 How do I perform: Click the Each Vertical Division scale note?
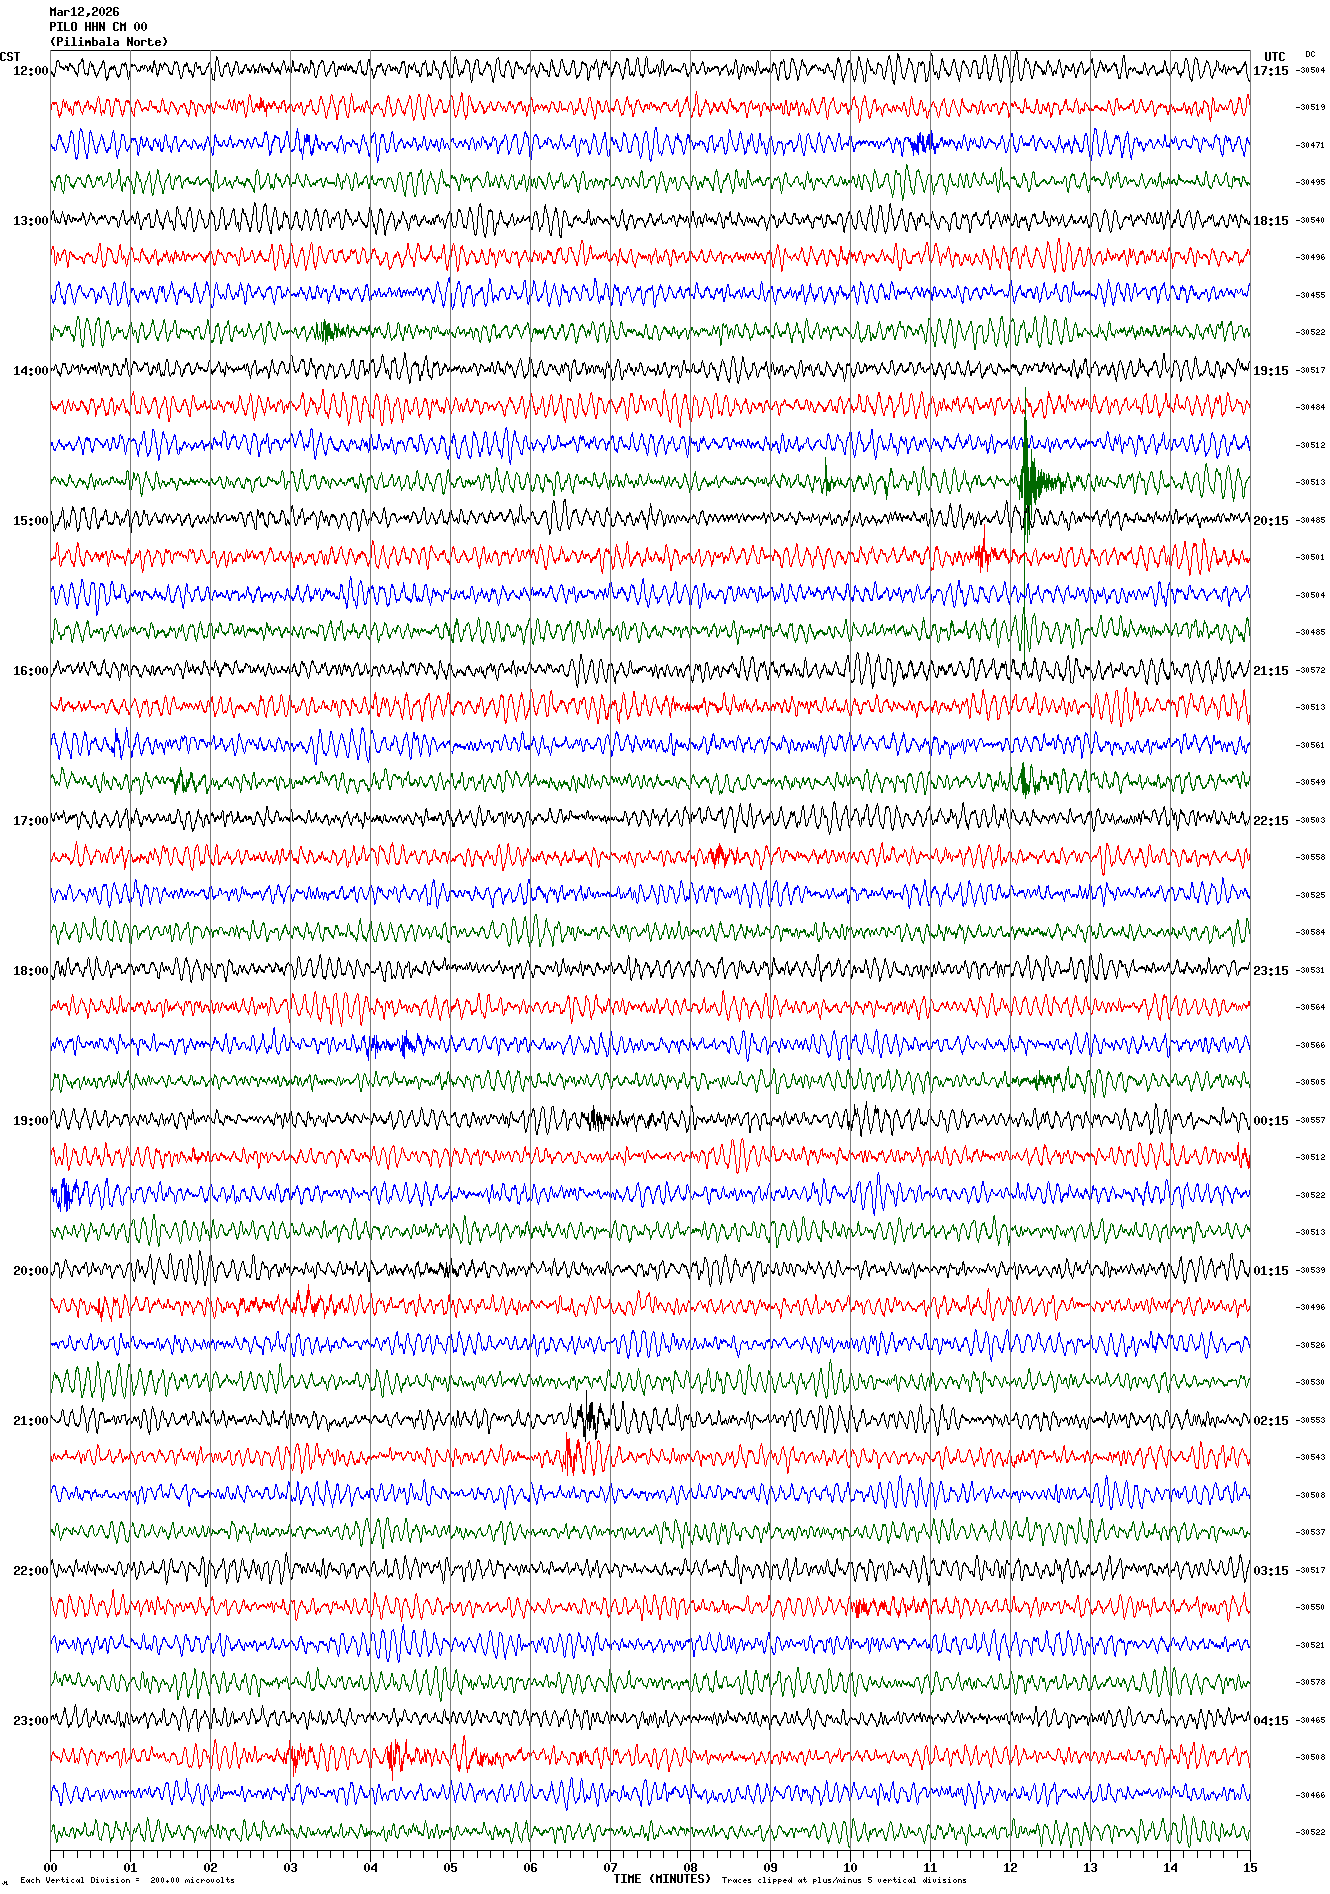(x=128, y=1880)
